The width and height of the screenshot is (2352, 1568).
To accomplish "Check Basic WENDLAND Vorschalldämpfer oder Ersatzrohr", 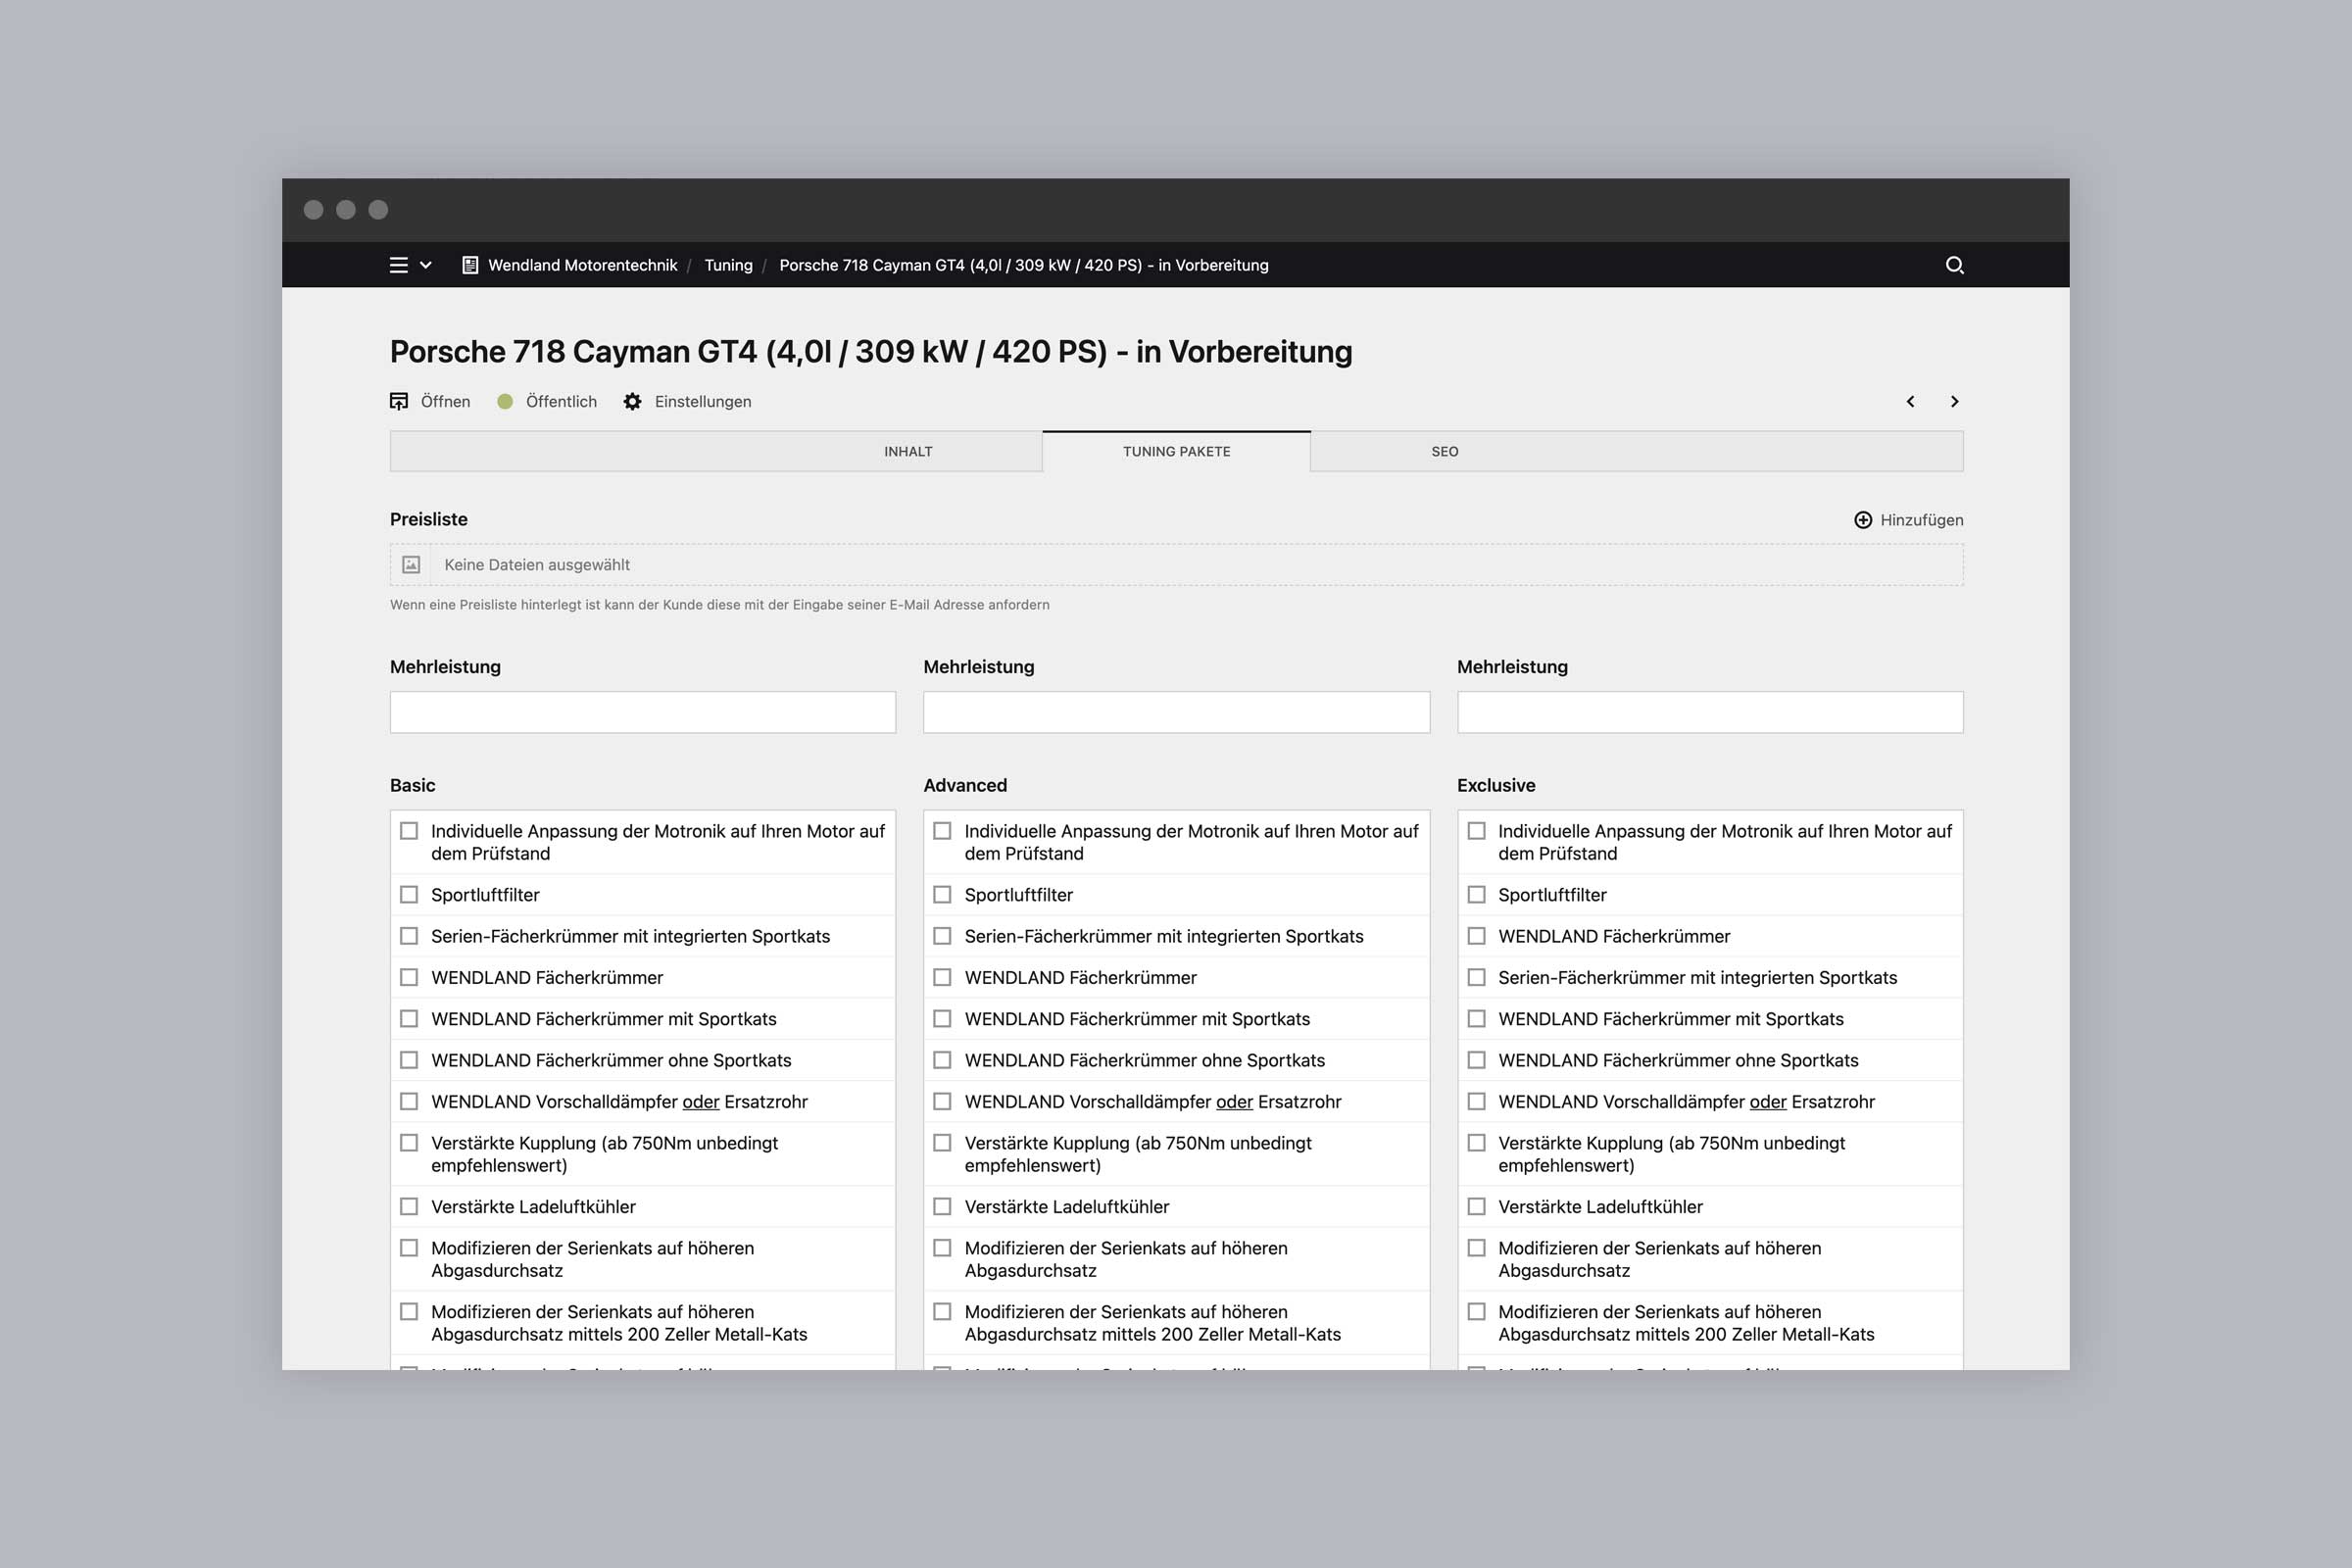I will [x=409, y=1101].
